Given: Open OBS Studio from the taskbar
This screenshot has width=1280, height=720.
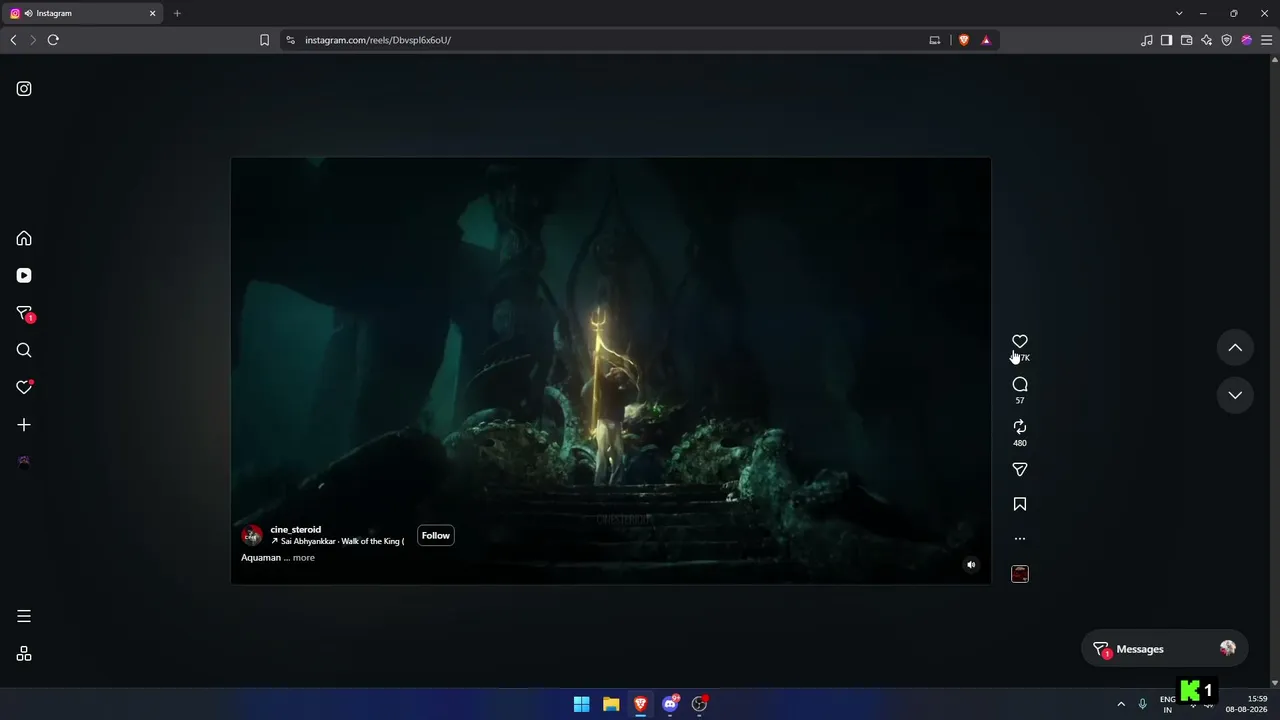Looking at the screenshot, I should (x=700, y=704).
